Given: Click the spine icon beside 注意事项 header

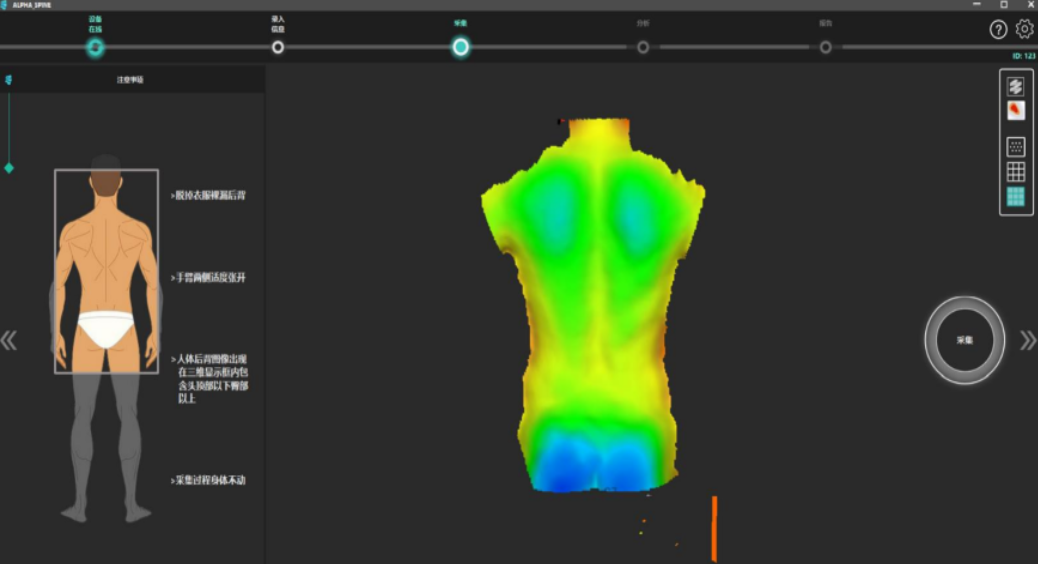Looking at the screenshot, I should click(x=9, y=79).
